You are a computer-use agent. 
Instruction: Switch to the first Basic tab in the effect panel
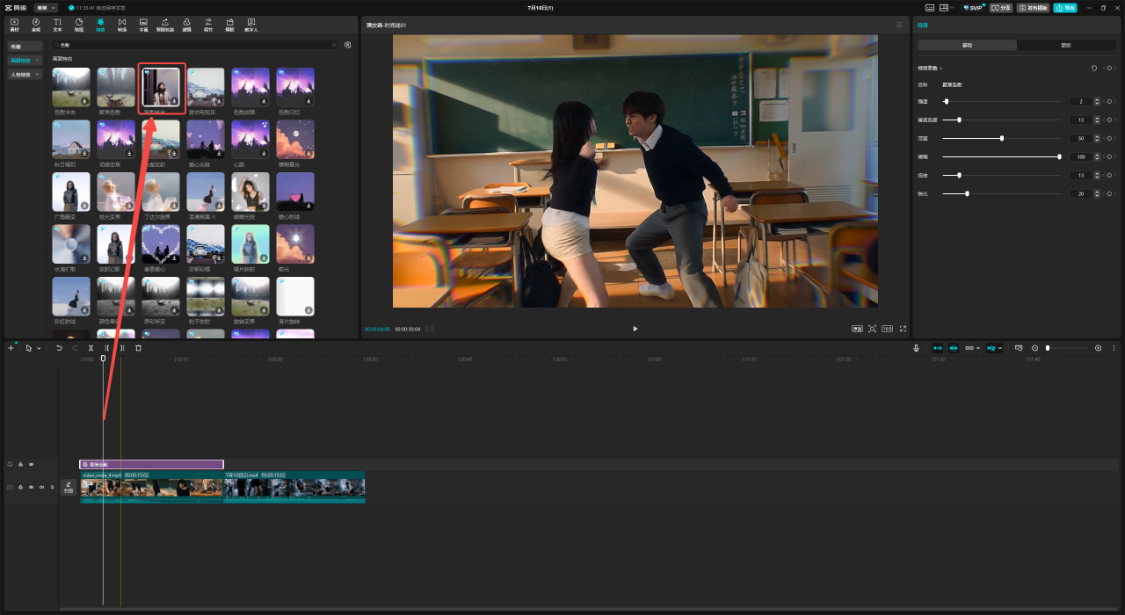click(x=967, y=45)
